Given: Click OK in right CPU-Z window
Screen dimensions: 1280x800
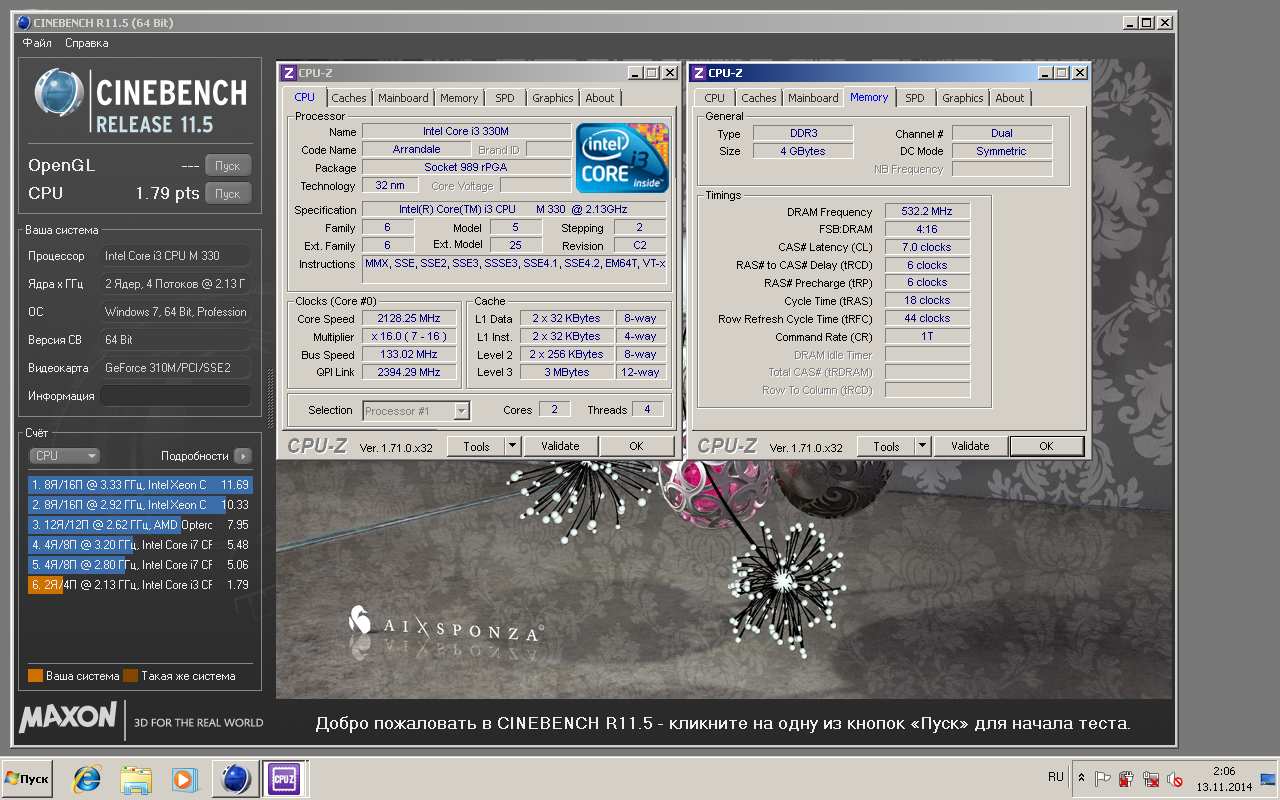Looking at the screenshot, I should point(1046,446).
